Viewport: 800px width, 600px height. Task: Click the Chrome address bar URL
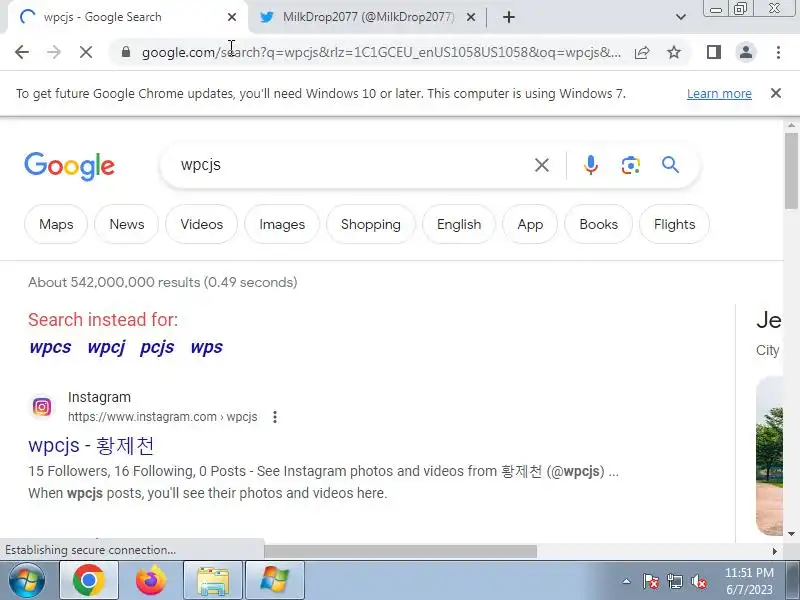pyautogui.click(x=381, y=52)
